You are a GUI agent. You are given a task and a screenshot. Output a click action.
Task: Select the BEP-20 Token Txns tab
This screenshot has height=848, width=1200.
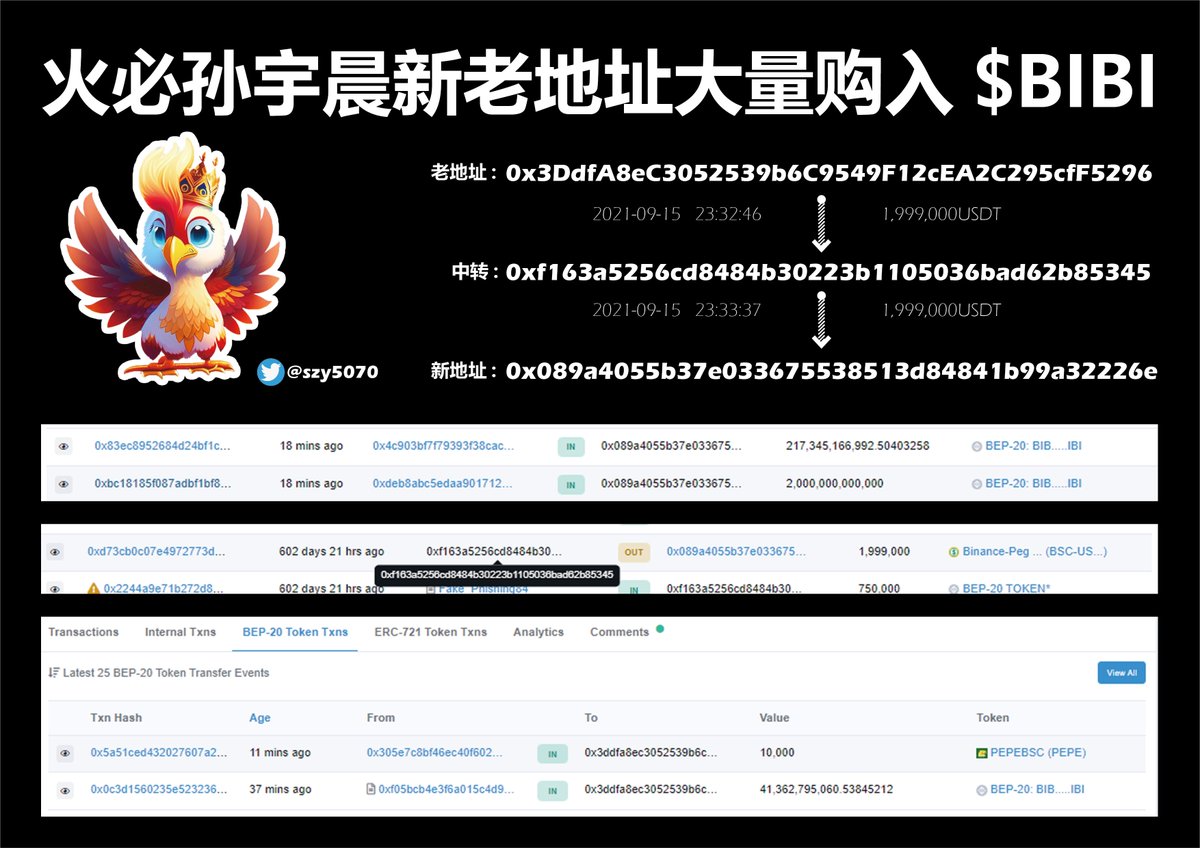pos(295,632)
